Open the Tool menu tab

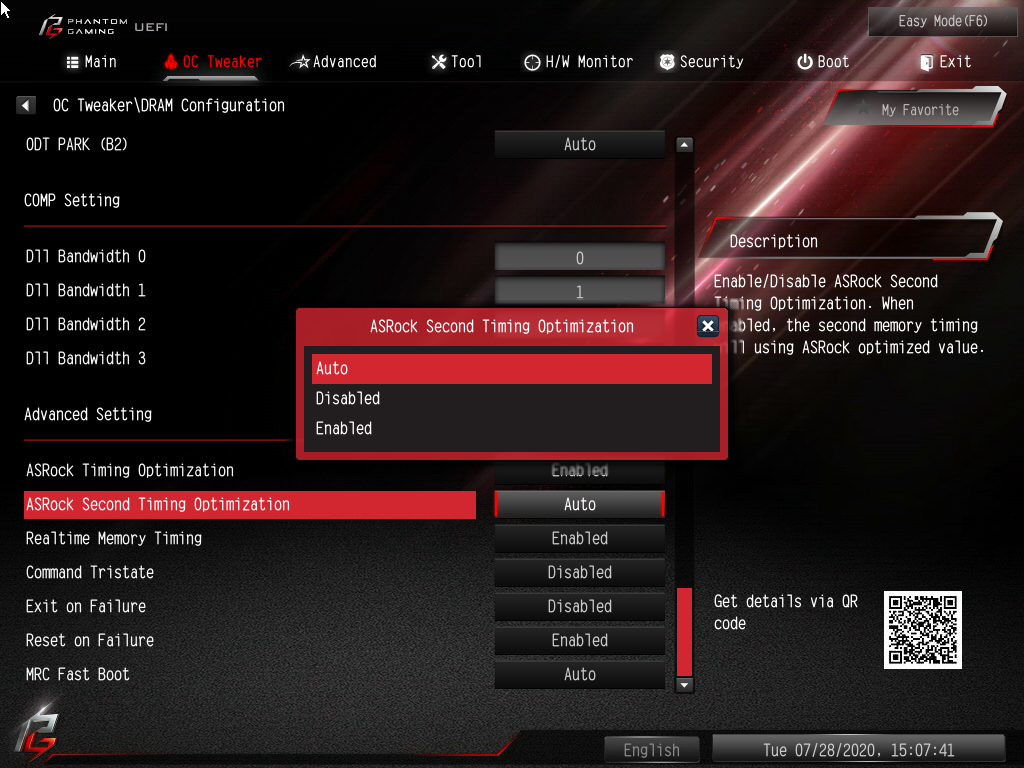[456, 62]
